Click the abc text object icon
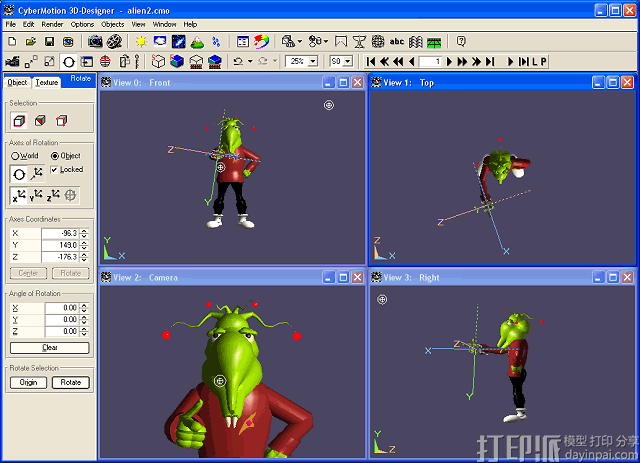Image resolution: width=640 pixels, height=463 pixels. click(x=397, y=42)
